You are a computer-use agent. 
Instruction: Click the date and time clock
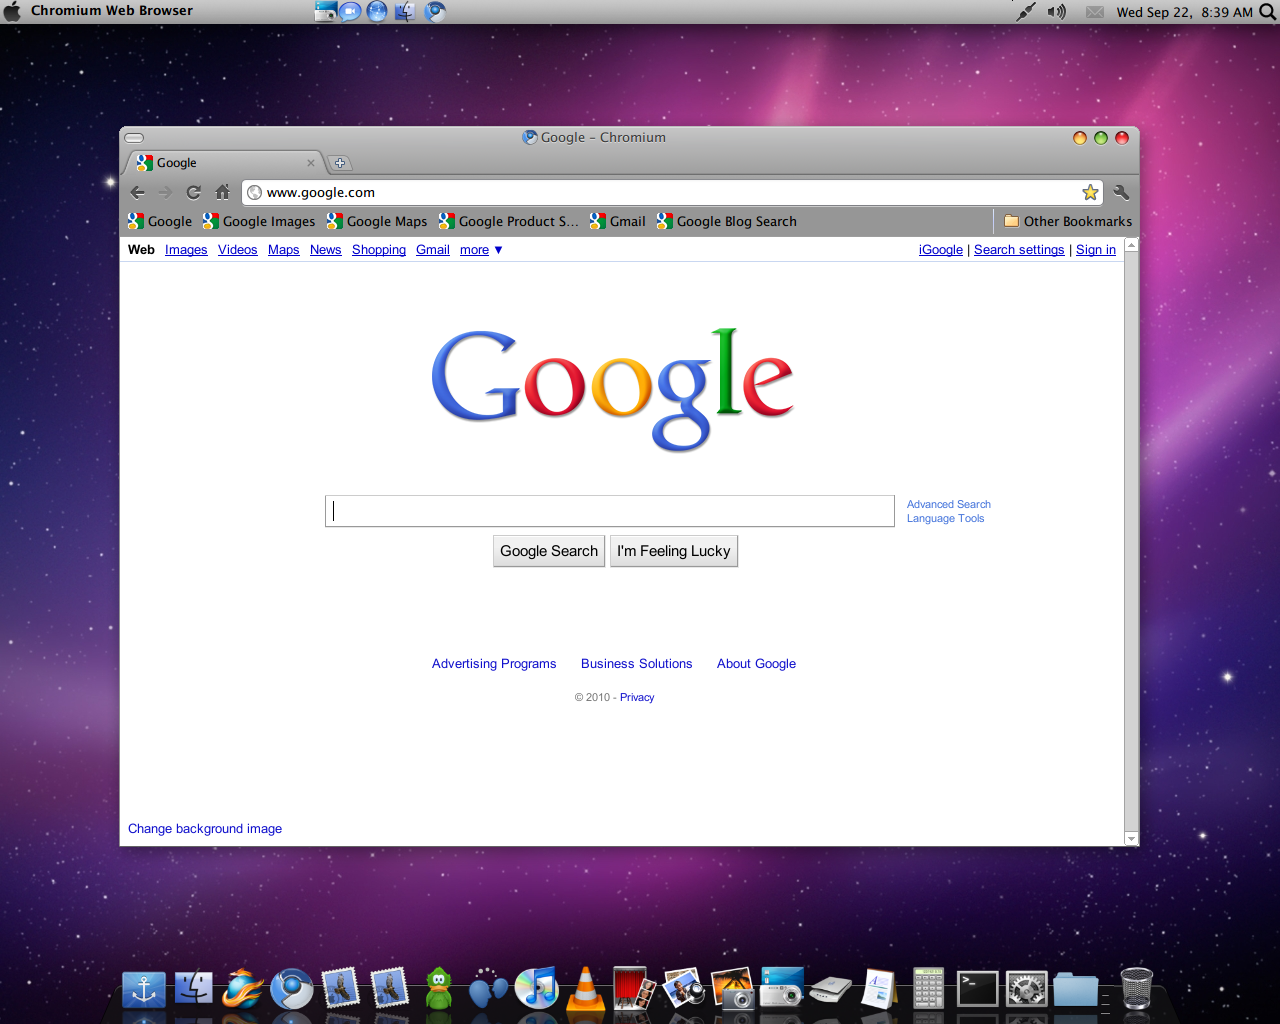pos(1184,12)
